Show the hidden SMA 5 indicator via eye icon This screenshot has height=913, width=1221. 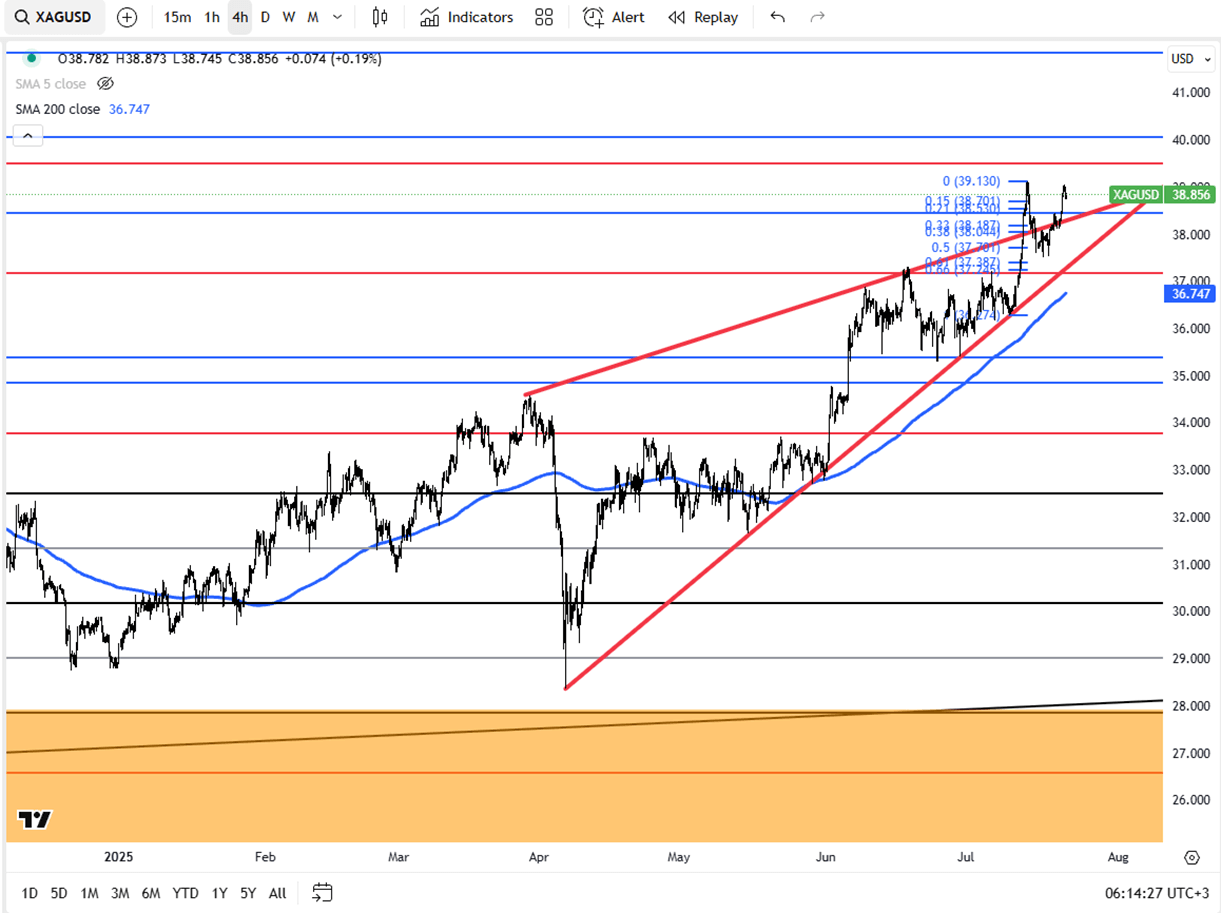(105, 84)
